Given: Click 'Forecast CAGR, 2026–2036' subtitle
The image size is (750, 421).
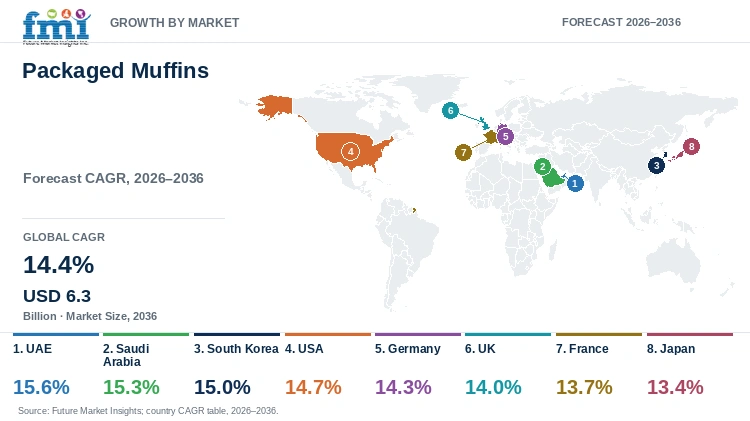Looking at the screenshot, I should (113, 178).
